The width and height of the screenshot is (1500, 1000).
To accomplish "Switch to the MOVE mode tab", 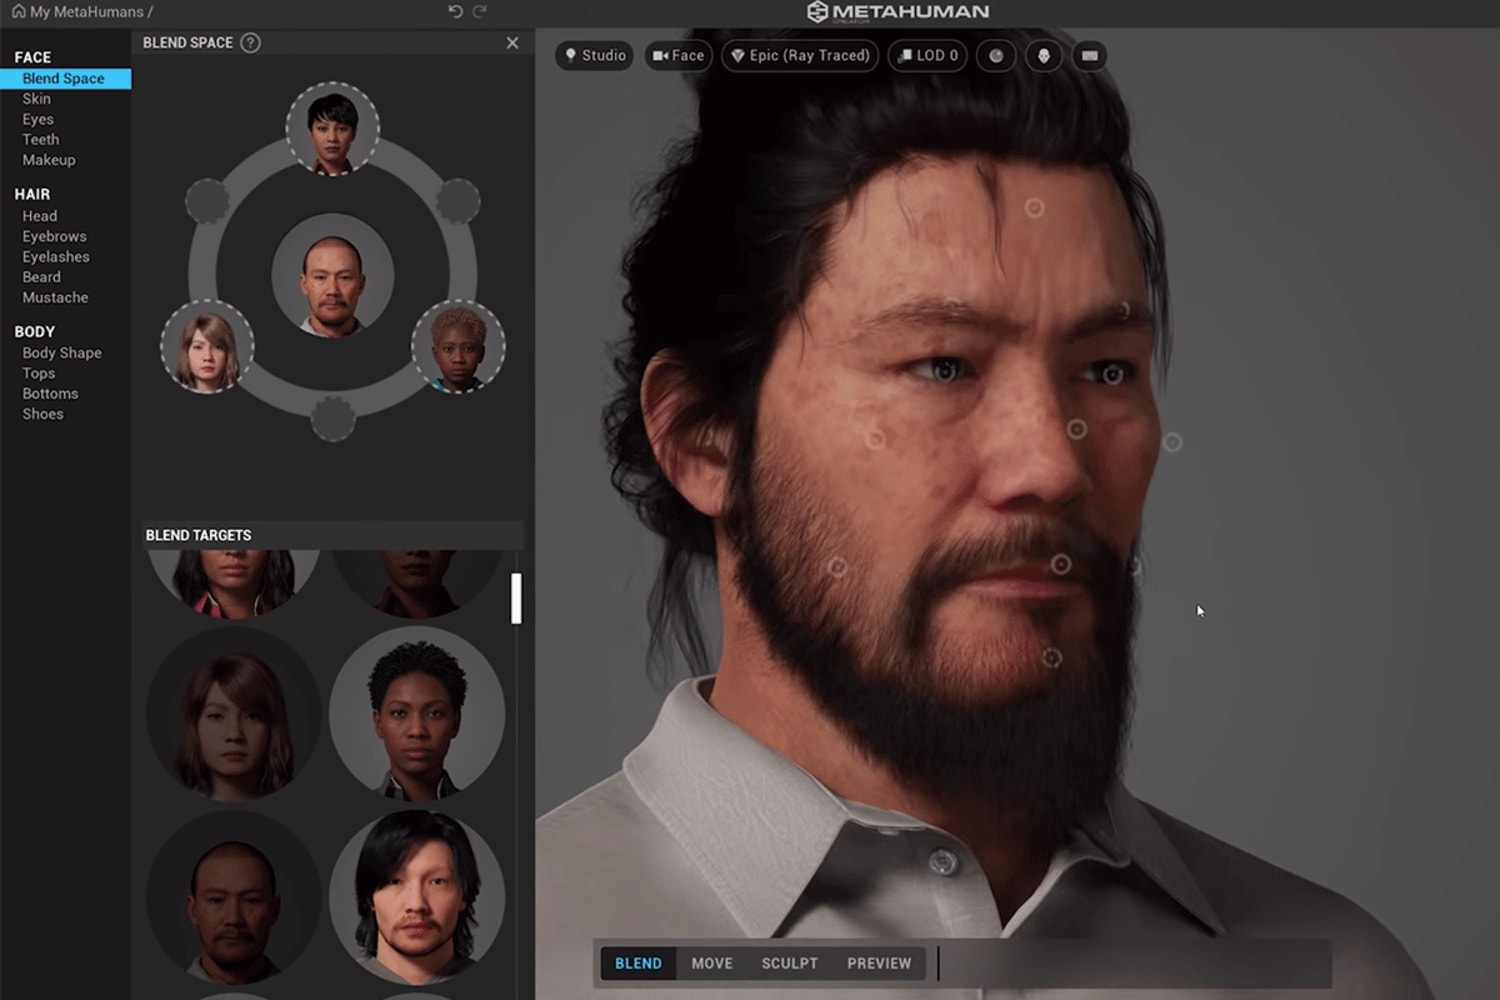I will click(712, 963).
